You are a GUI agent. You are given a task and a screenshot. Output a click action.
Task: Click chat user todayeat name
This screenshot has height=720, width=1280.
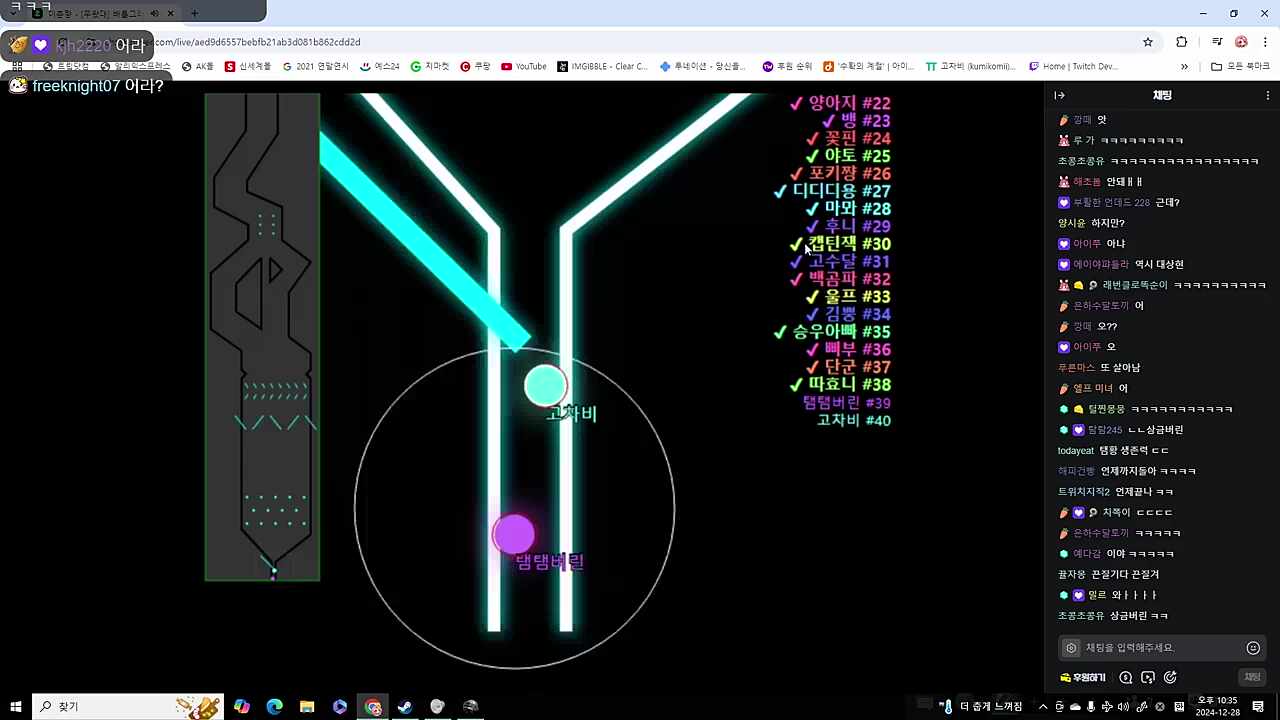click(1076, 450)
